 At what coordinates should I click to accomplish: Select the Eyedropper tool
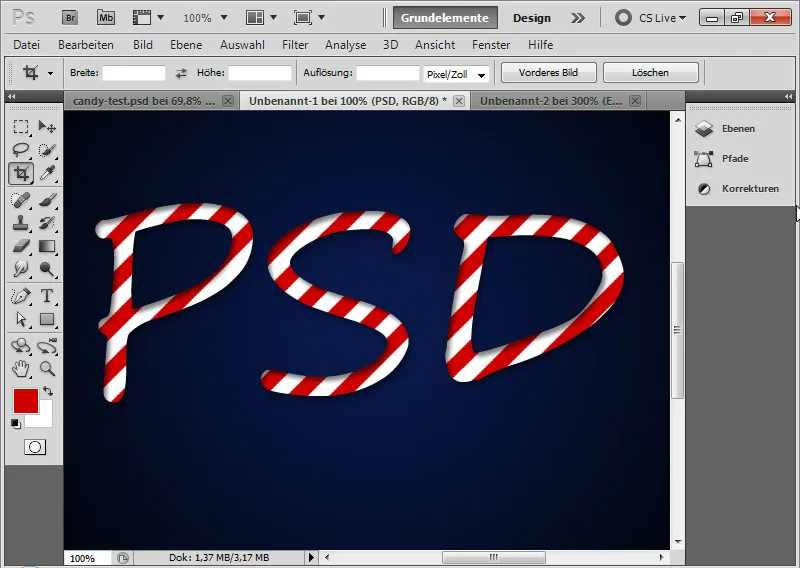tap(47, 174)
